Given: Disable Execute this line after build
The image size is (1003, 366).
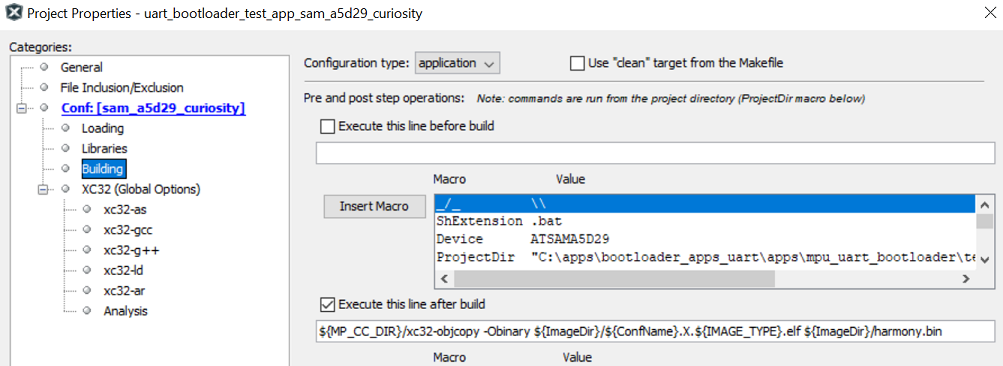Looking at the screenshot, I should click(328, 304).
